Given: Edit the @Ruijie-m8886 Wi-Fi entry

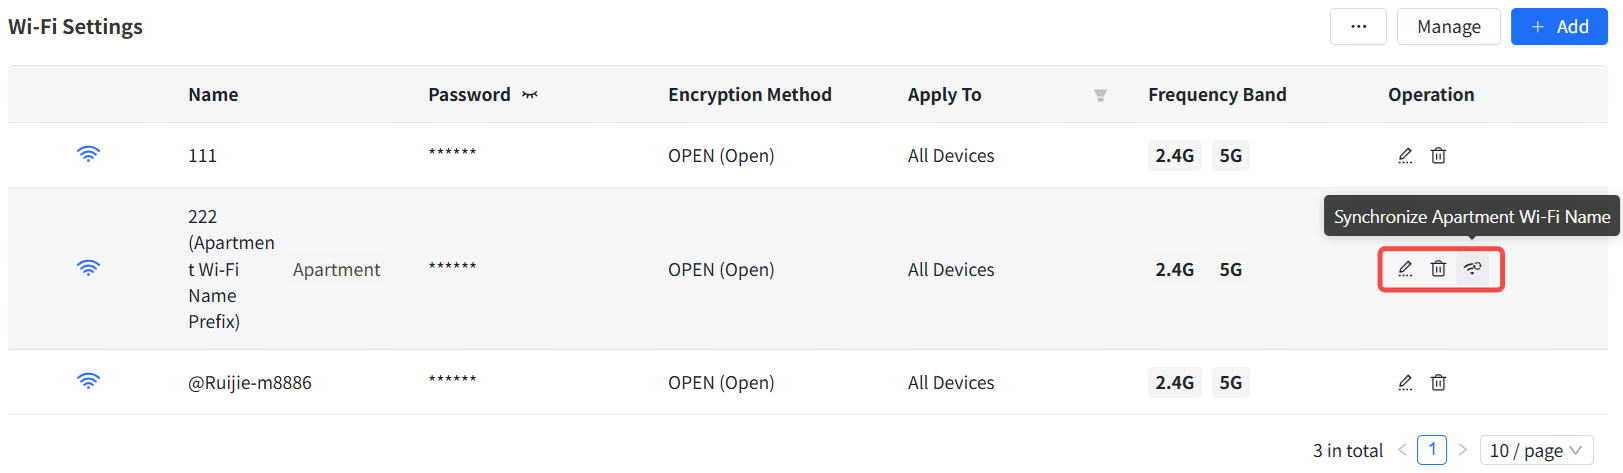Looking at the screenshot, I should [1405, 382].
